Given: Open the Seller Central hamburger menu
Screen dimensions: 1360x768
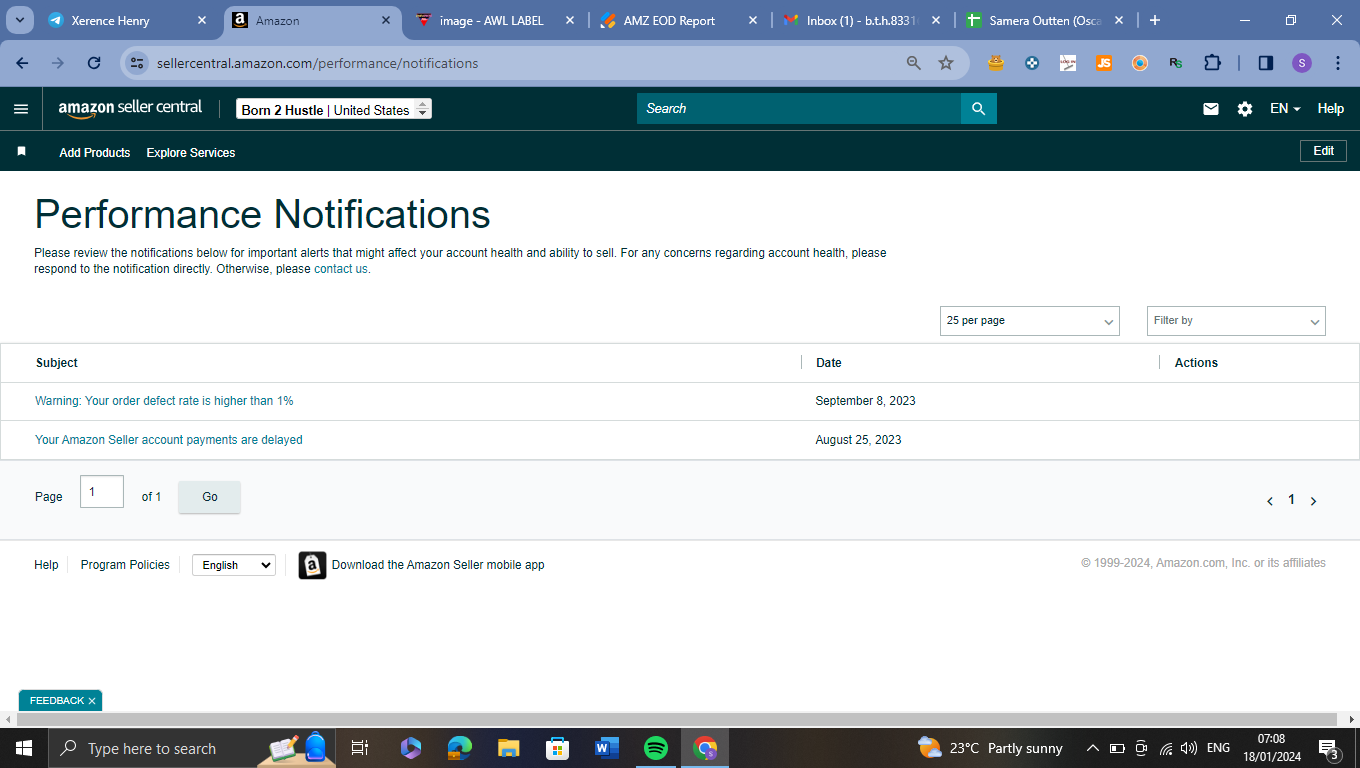Looking at the screenshot, I should click(21, 109).
